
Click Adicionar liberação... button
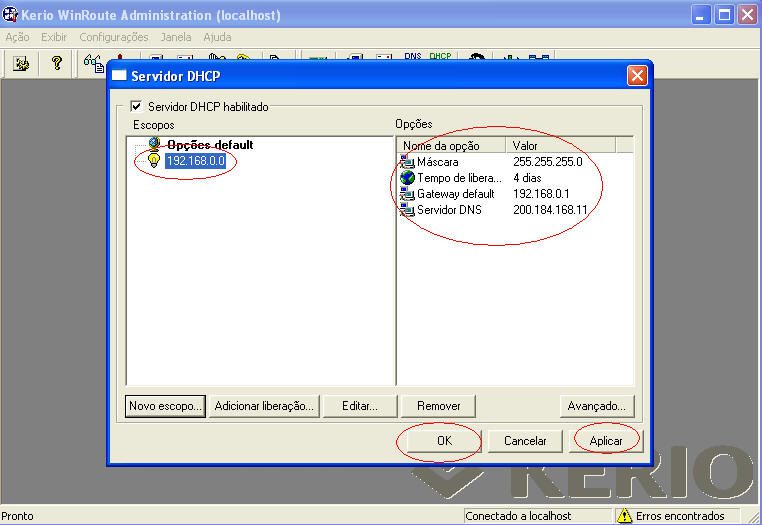click(265, 406)
